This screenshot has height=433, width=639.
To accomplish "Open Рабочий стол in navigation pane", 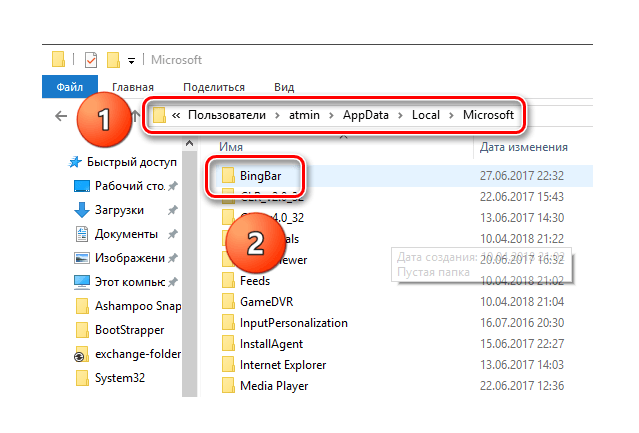I will click(130, 186).
